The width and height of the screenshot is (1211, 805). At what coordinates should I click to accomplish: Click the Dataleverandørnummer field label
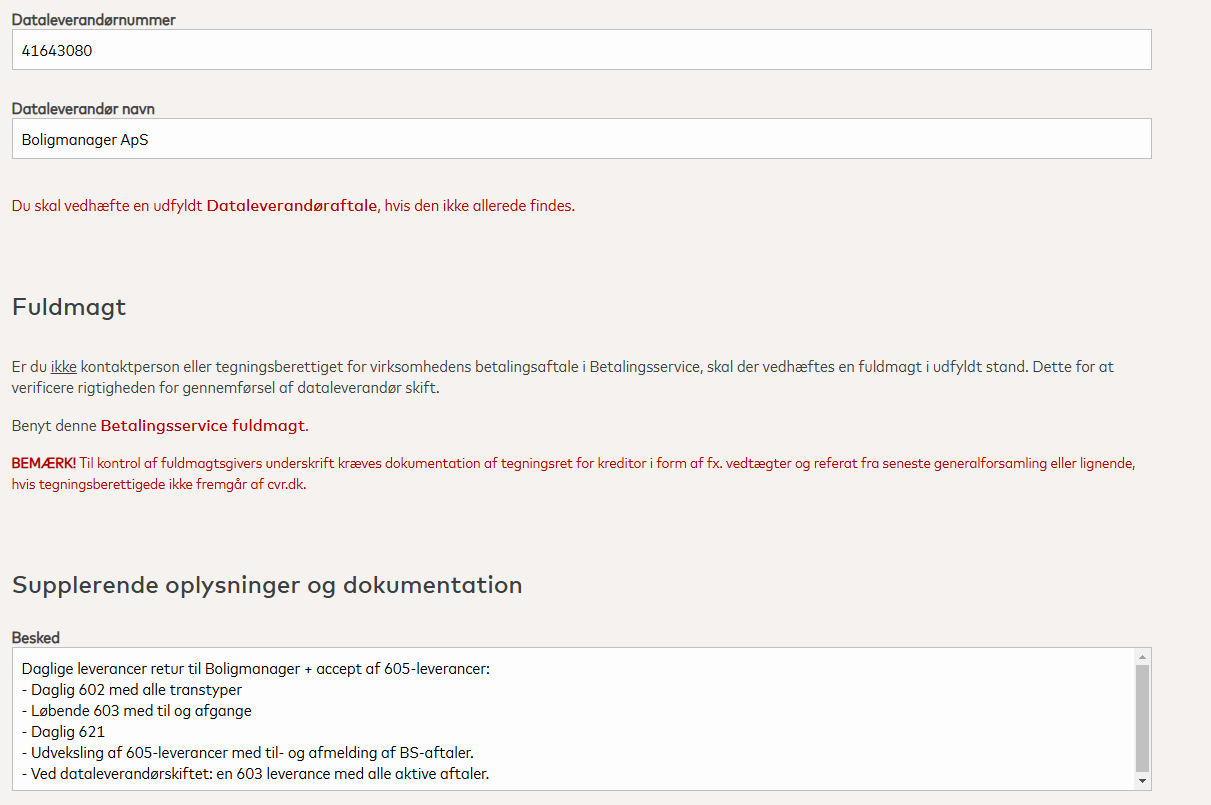[94, 20]
